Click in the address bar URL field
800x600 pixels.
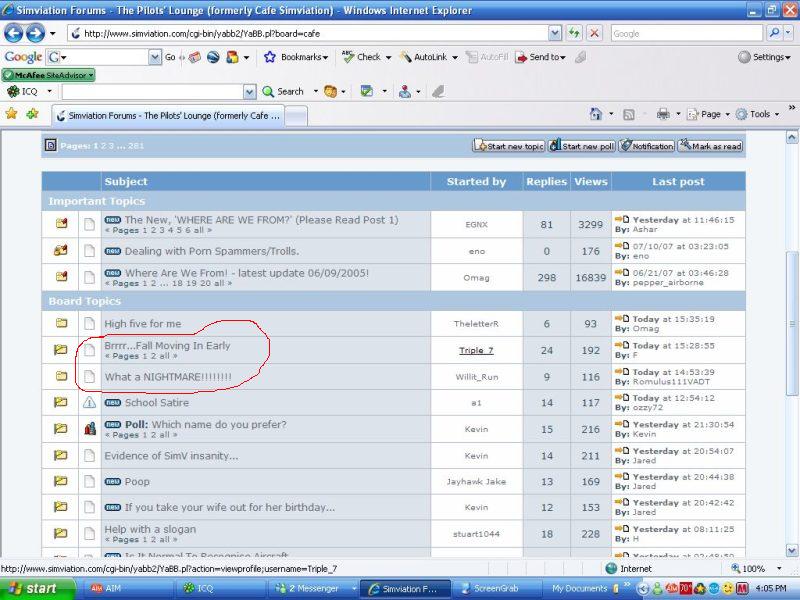[300, 33]
